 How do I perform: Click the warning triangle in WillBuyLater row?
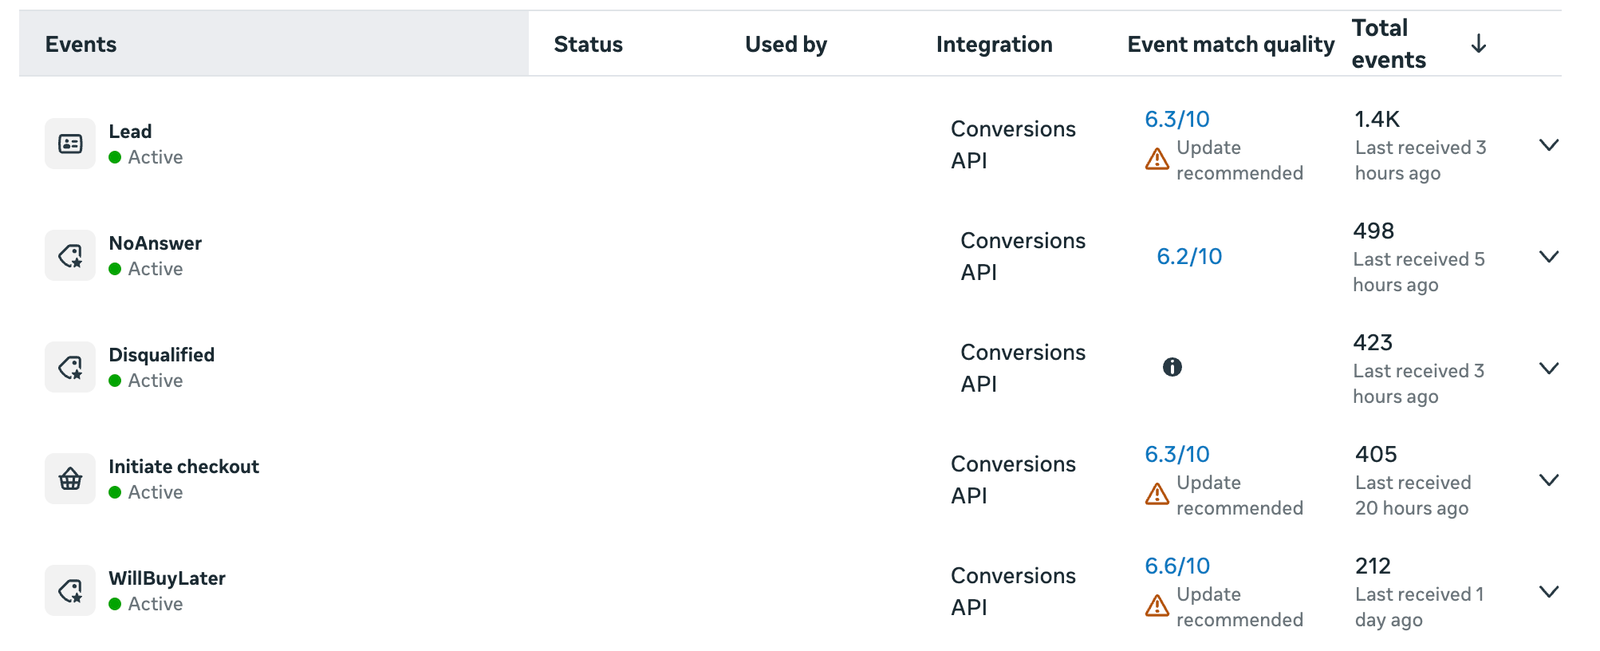click(1157, 606)
